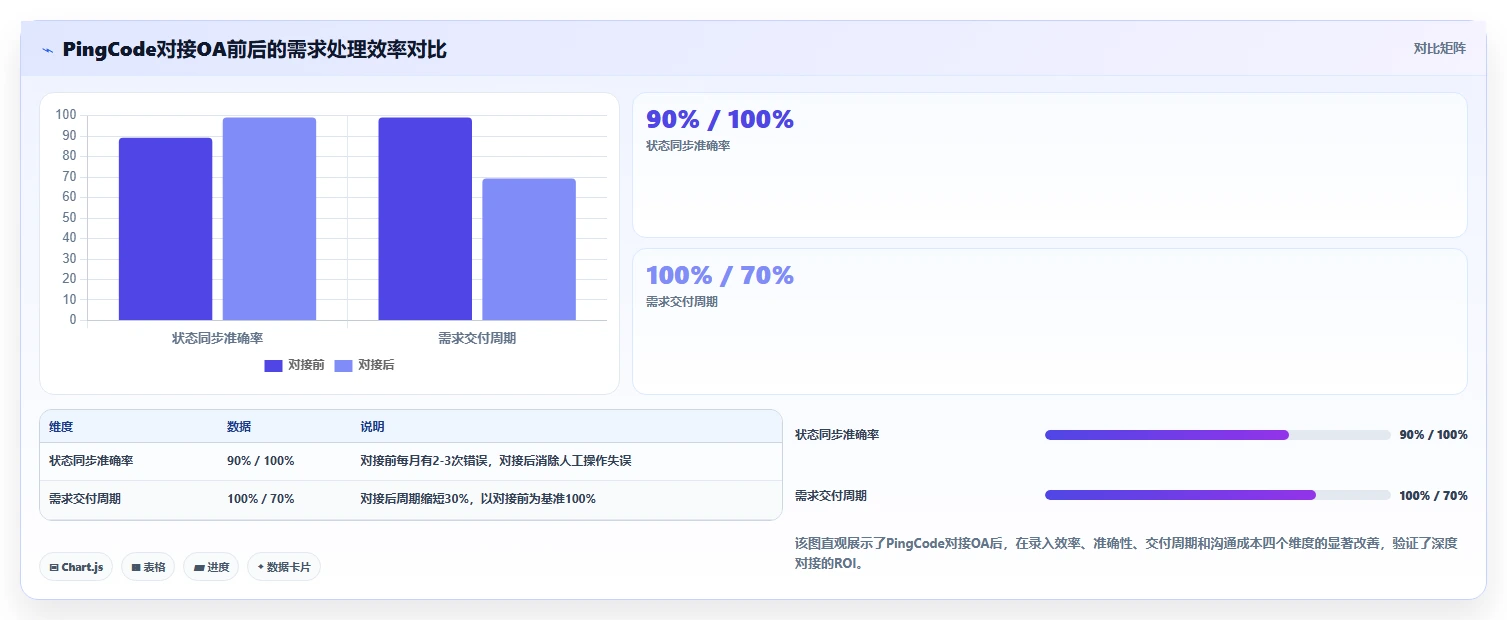This screenshot has height=620, width=1507.
Task: Click the 0 y-axis tick label
Action: [x=73, y=320]
